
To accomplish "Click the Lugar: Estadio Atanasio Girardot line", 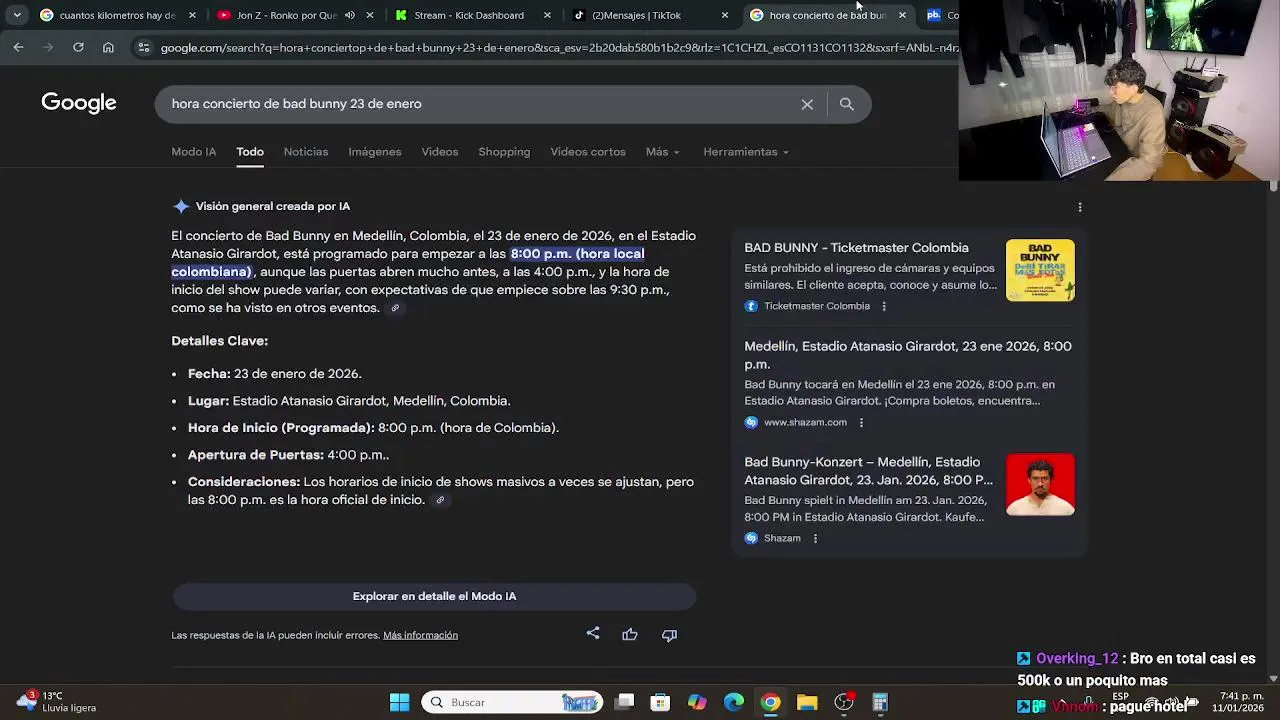I will point(349,401).
